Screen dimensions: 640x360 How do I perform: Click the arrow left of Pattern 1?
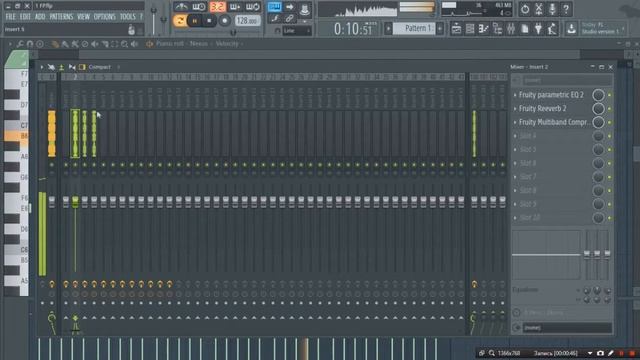tap(388, 29)
